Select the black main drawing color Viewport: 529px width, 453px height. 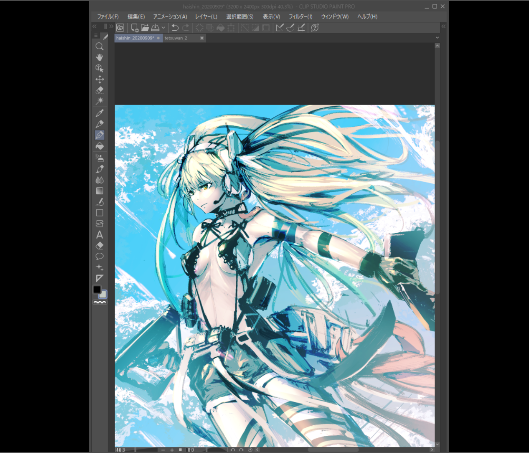(x=97, y=289)
